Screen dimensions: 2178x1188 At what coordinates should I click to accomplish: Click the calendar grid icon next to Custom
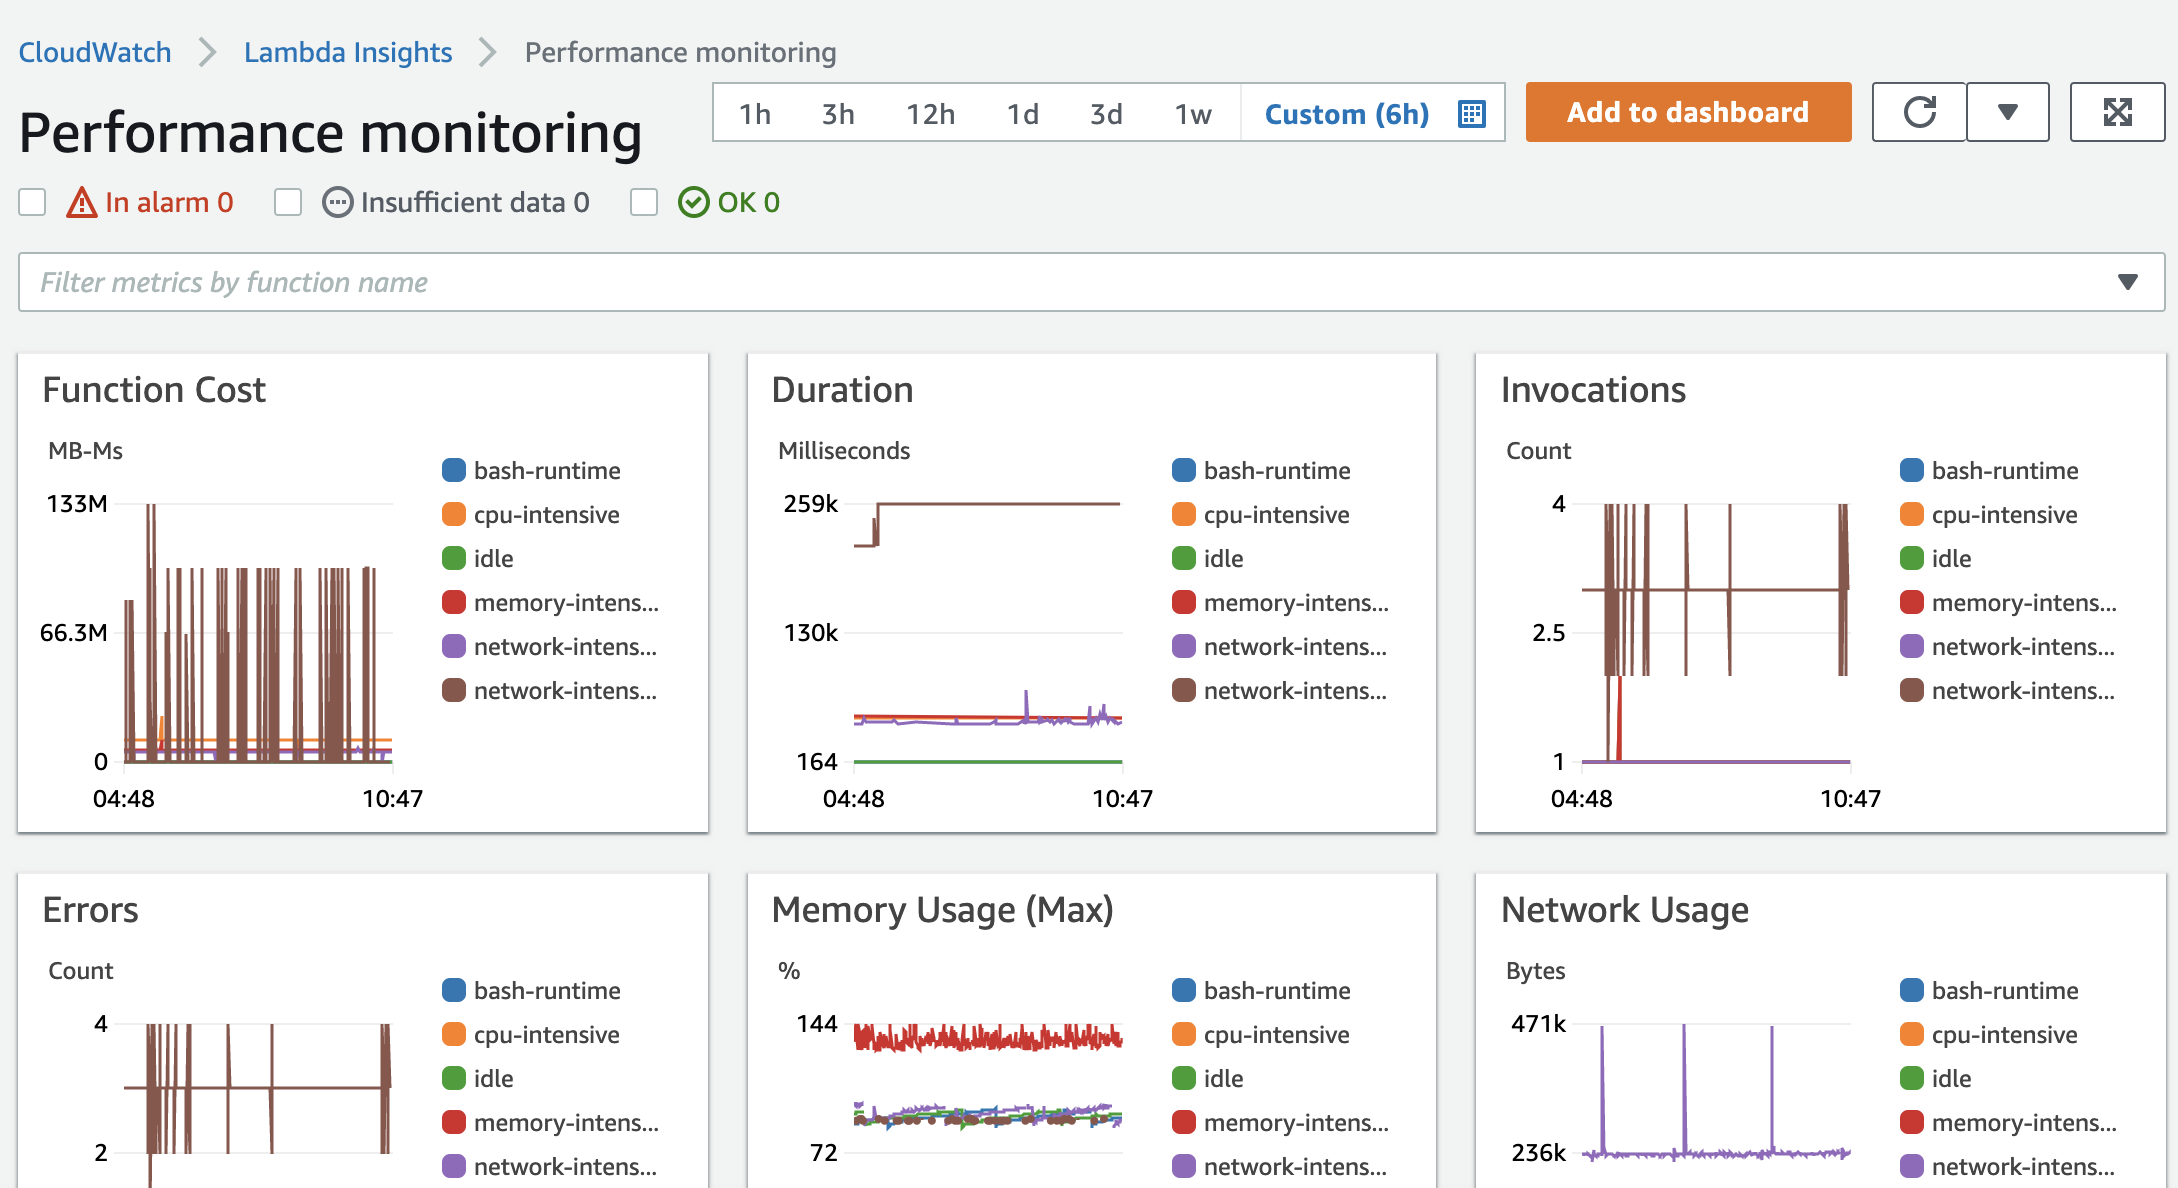1472,113
